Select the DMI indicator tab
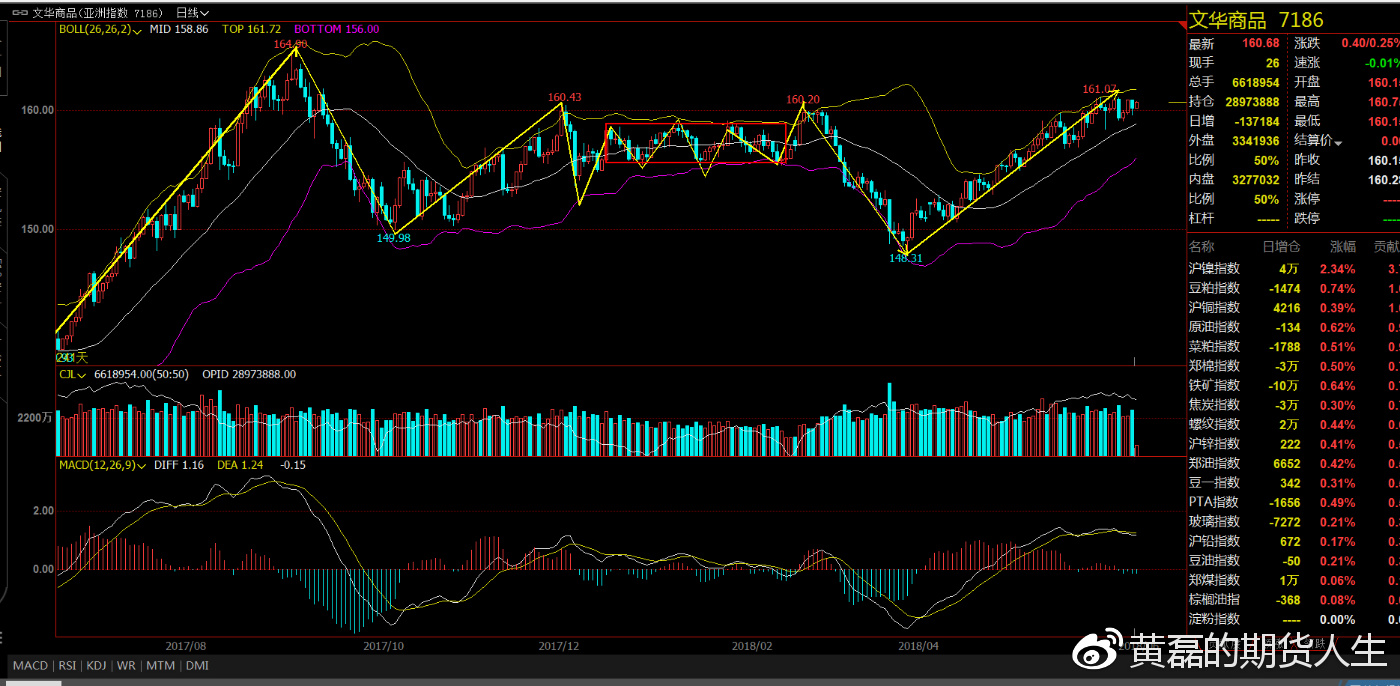 (197, 665)
